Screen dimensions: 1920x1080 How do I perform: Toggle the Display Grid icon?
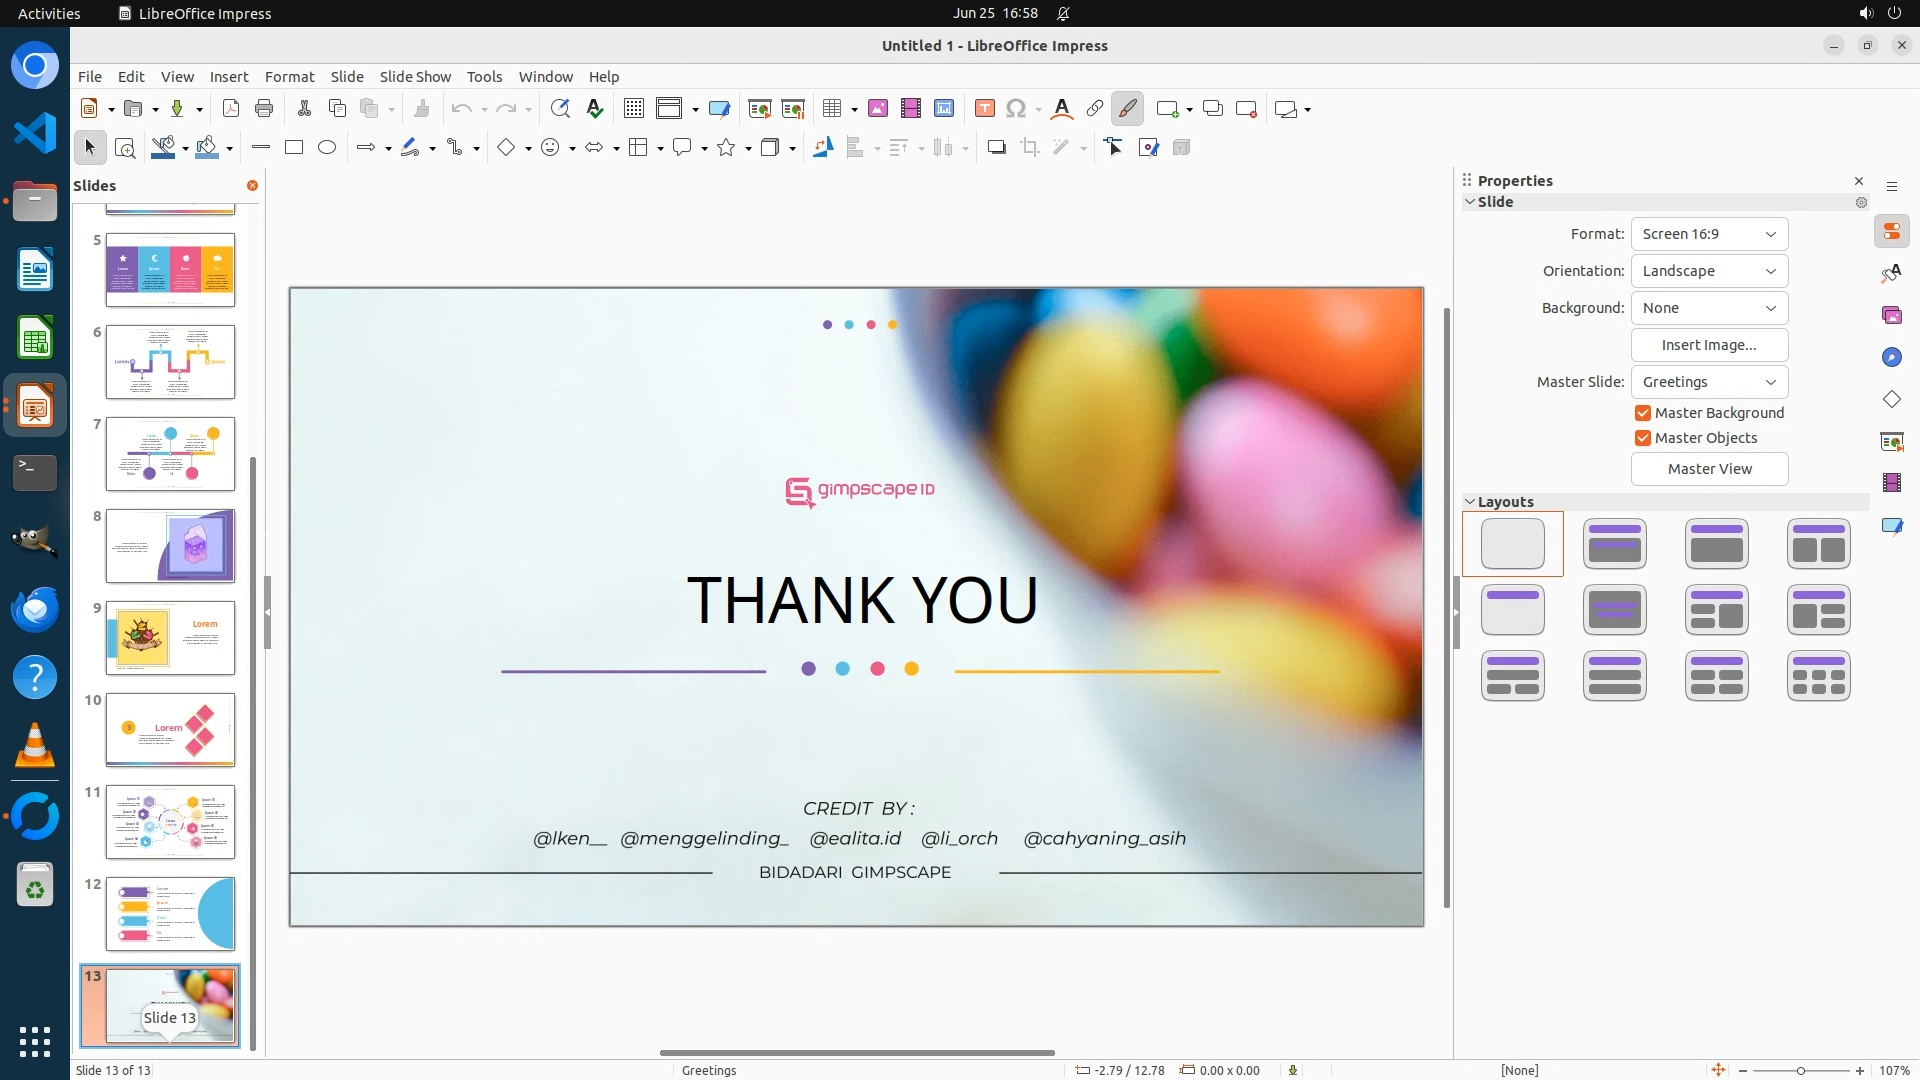[x=633, y=109]
